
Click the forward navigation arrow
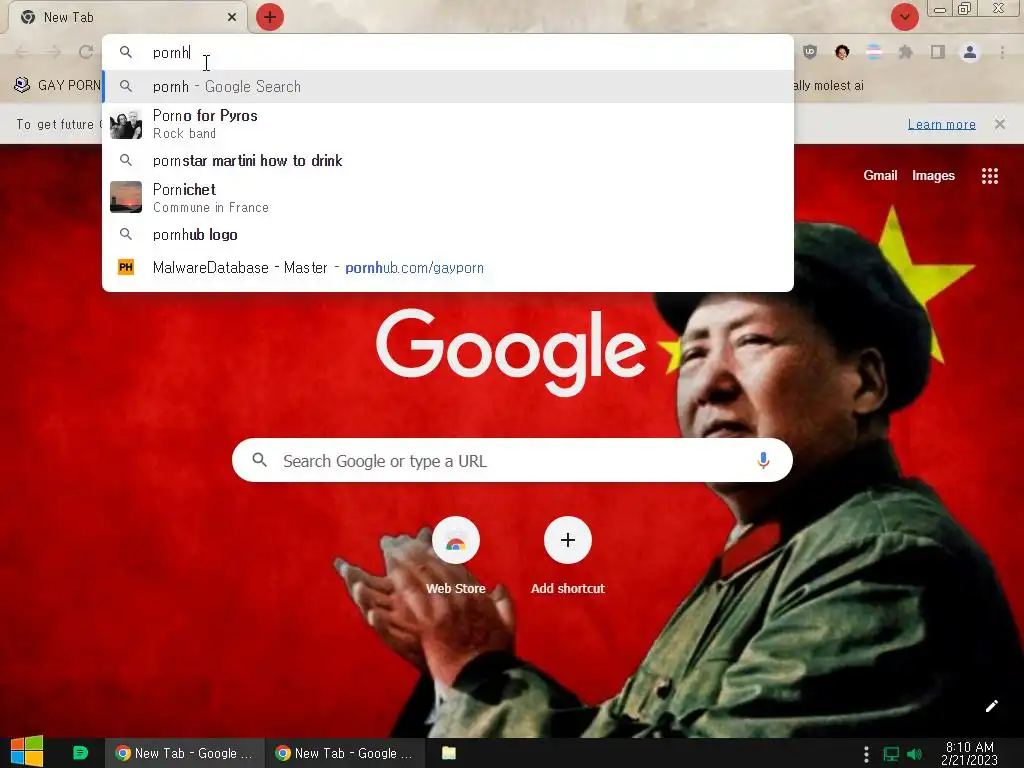(x=54, y=52)
